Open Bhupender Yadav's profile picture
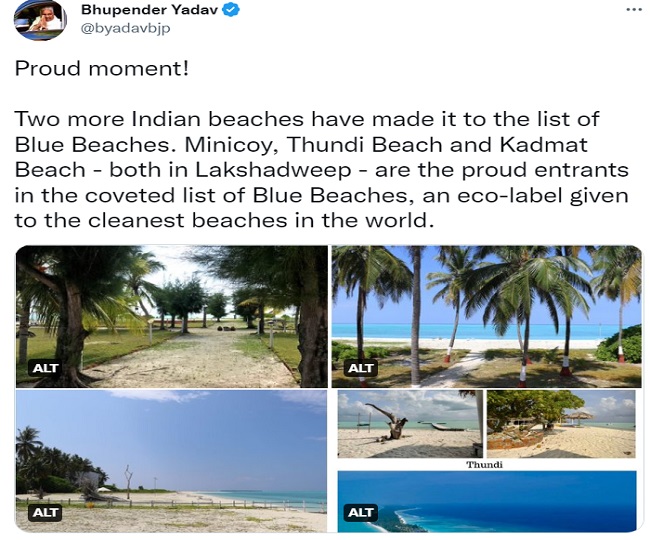Image resolution: width=650 pixels, height=540 pixels. pyautogui.click(x=40, y=19)
